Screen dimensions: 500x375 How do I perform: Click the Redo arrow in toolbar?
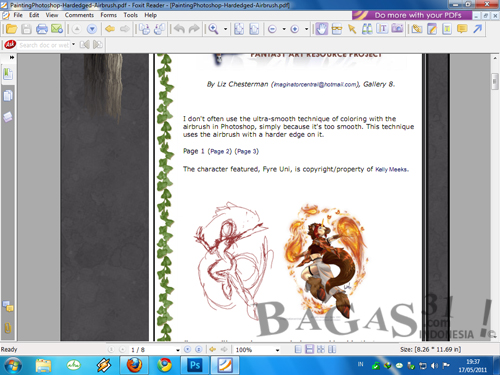(x=194, y=29)
